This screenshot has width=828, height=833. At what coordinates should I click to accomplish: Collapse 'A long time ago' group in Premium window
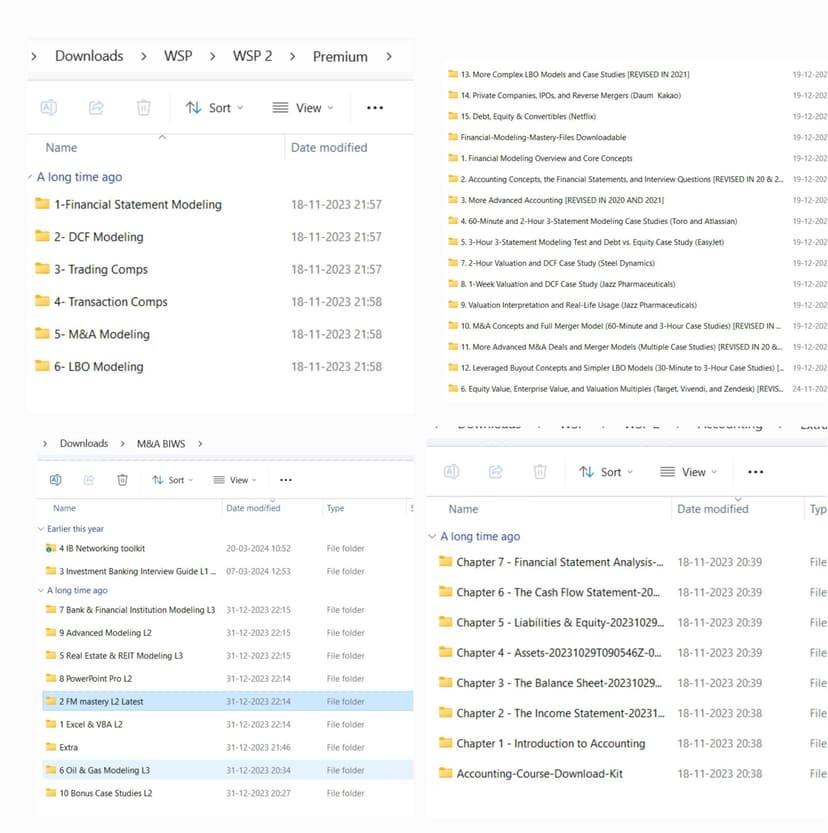(x=31, y=177)
